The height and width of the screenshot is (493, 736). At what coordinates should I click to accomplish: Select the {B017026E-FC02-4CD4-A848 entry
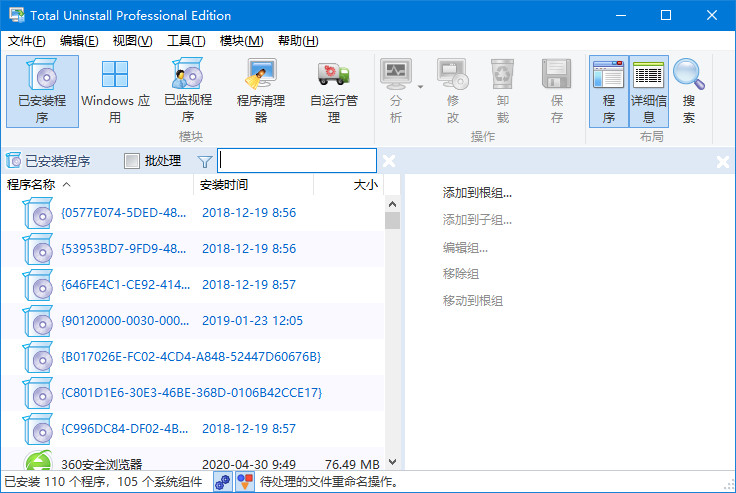point(192,357)
